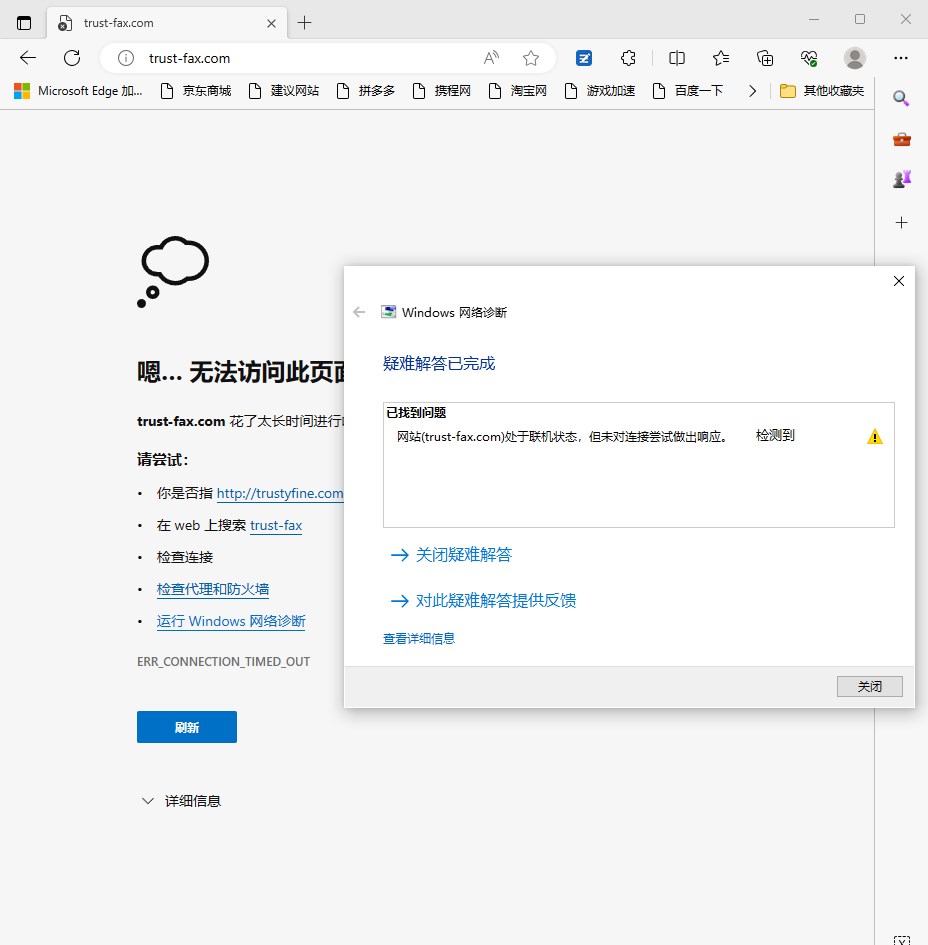This screenshot has width=928, height=945.
Task: Toggle the Split screen icon
Action: [677, 58]
